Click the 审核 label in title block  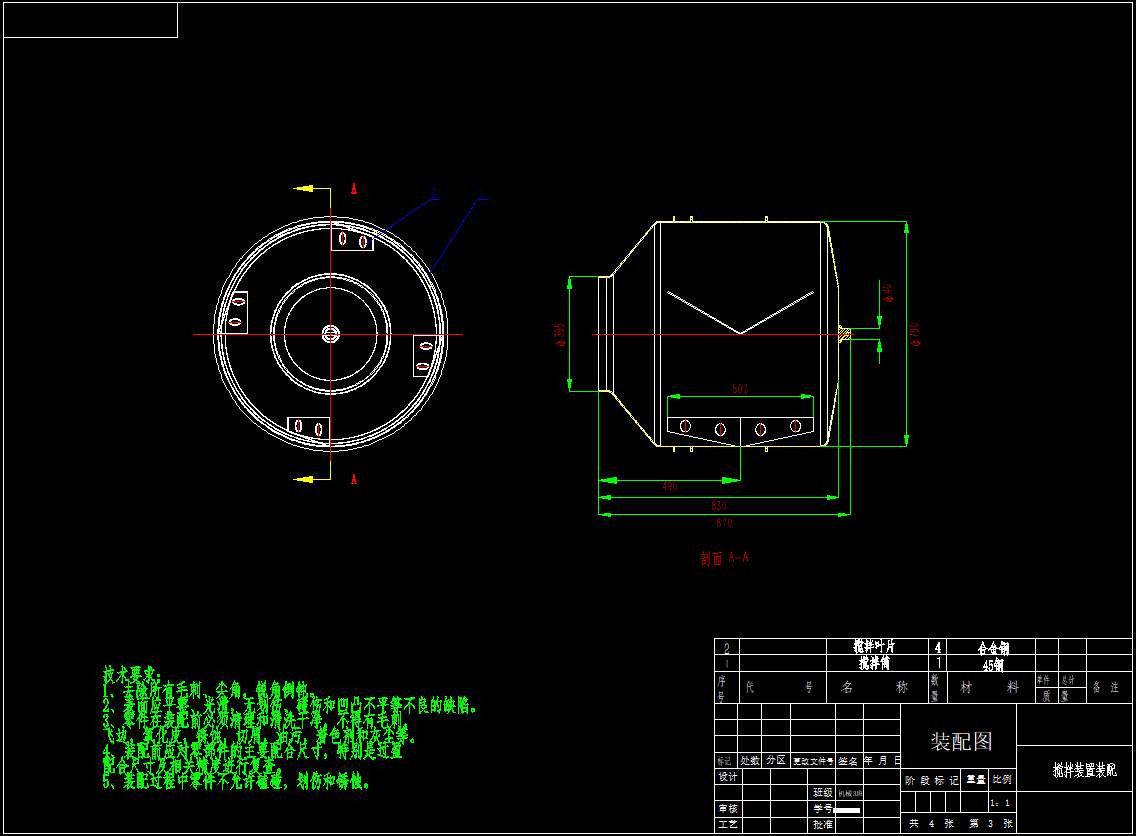[727, 808]
